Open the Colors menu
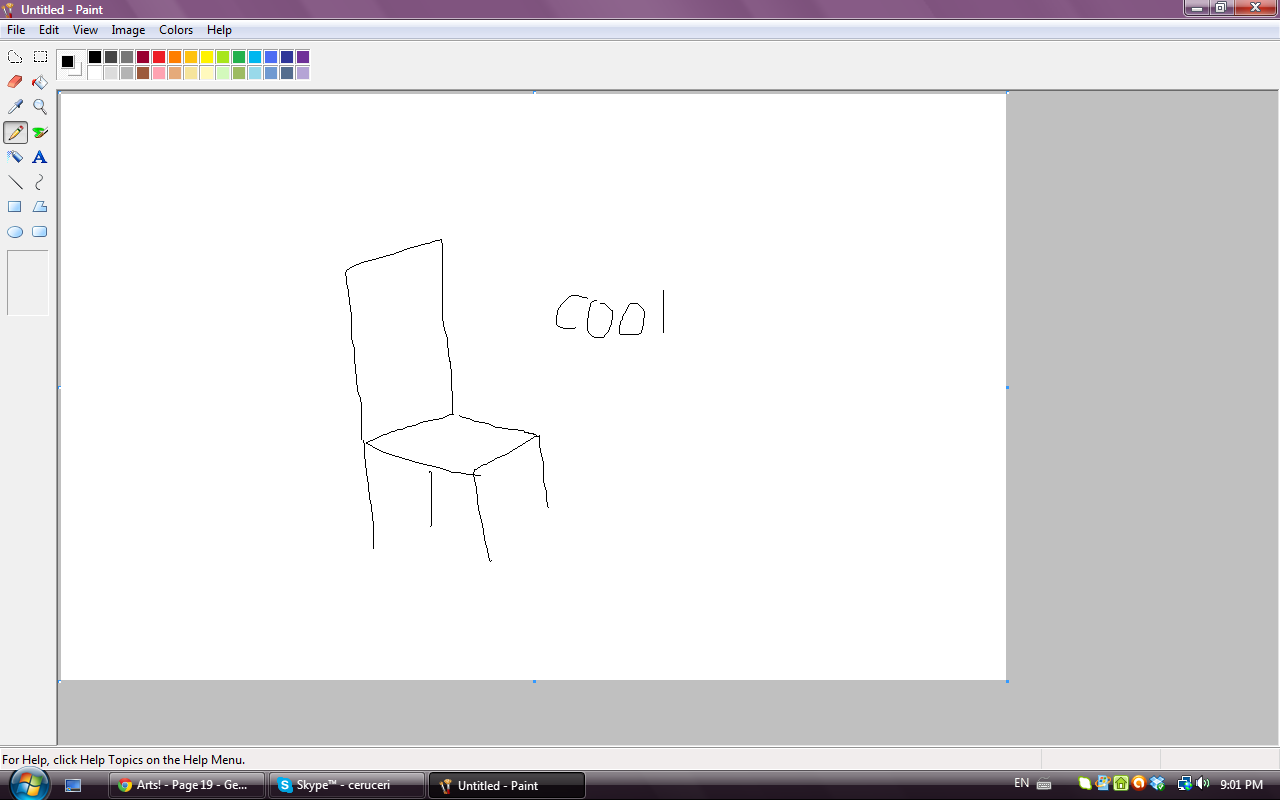 click(176, 30)
